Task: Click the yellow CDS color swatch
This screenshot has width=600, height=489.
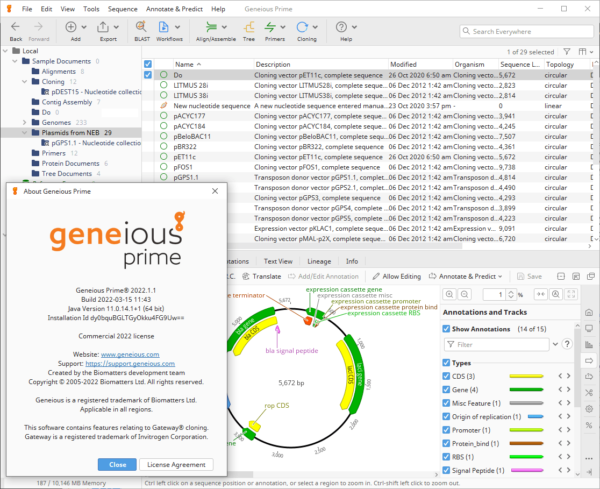Action: coord(526,376)
